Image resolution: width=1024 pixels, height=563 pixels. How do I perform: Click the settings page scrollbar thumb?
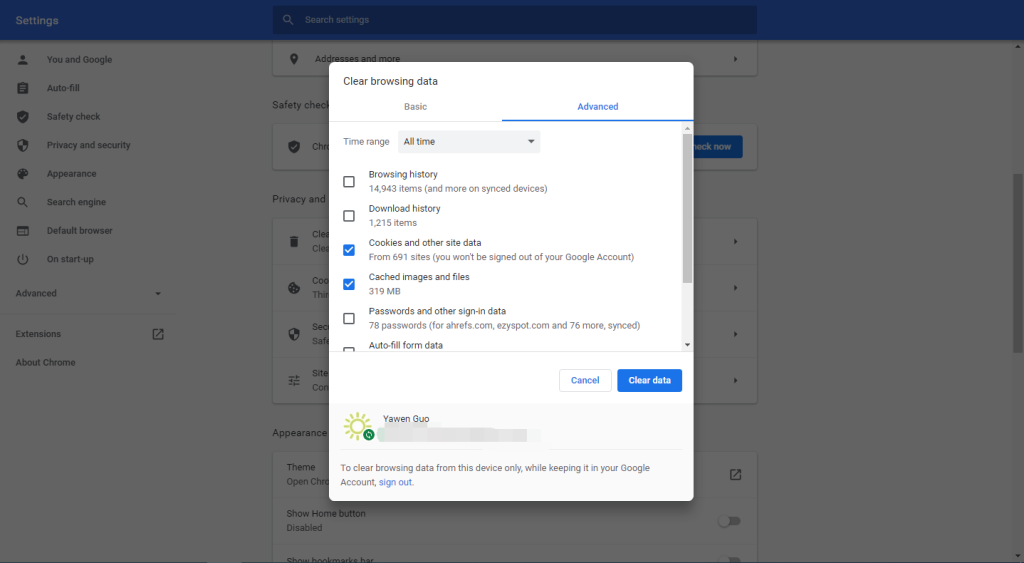pyautogui.click(x=1018, y=263)
